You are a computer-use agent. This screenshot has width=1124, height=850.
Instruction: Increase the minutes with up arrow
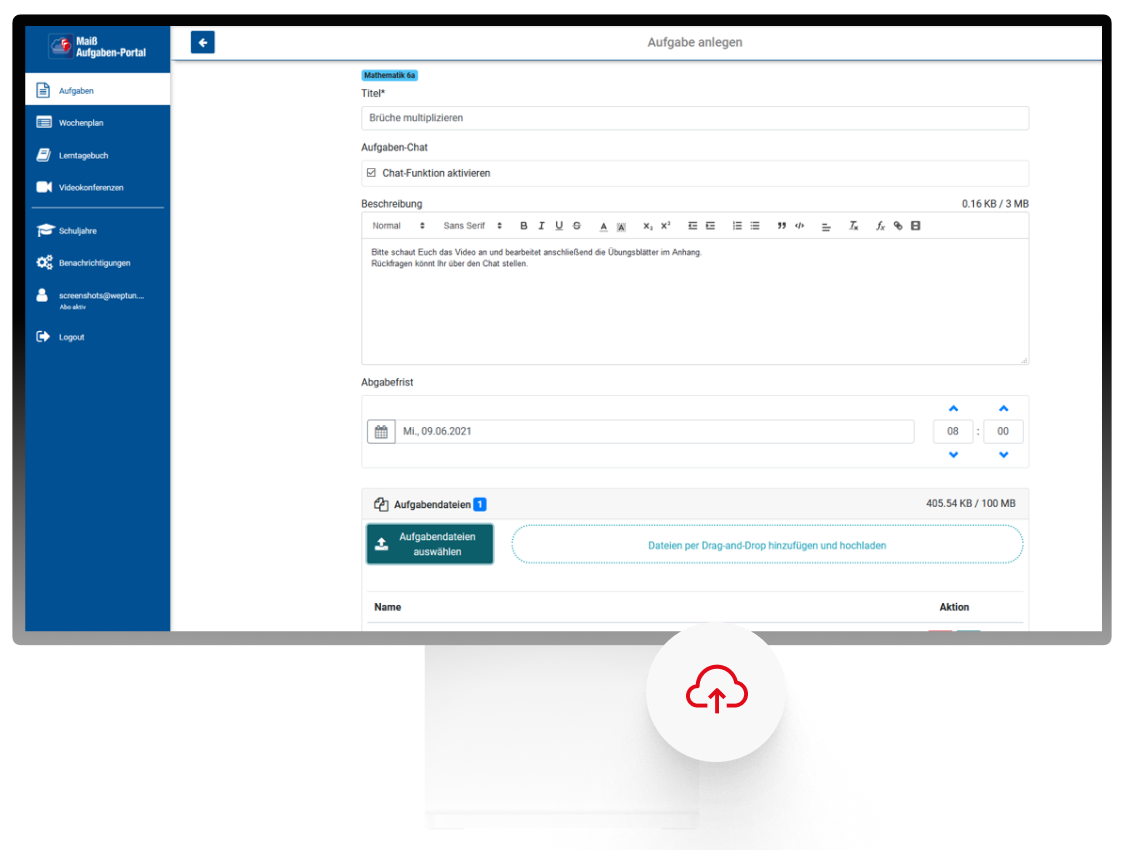(1004, 409)
